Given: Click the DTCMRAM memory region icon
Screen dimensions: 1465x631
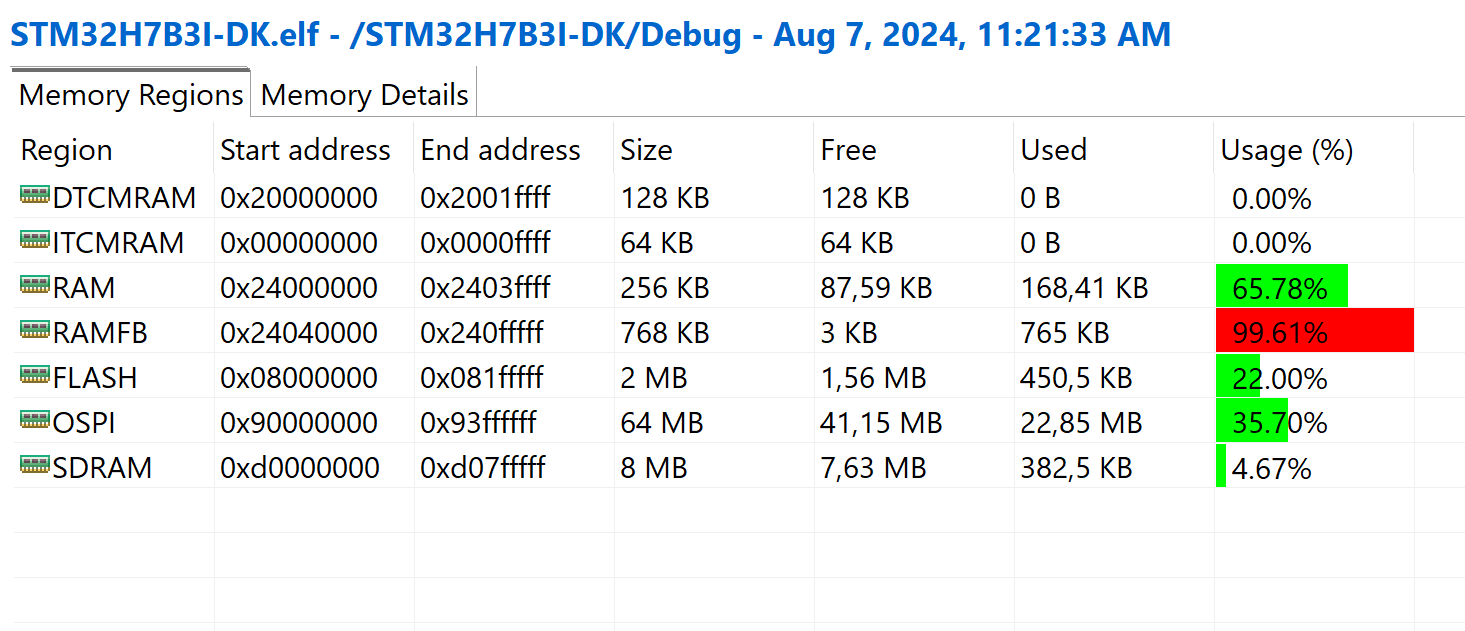Looking at the screenshot, I should pos(35,196).
